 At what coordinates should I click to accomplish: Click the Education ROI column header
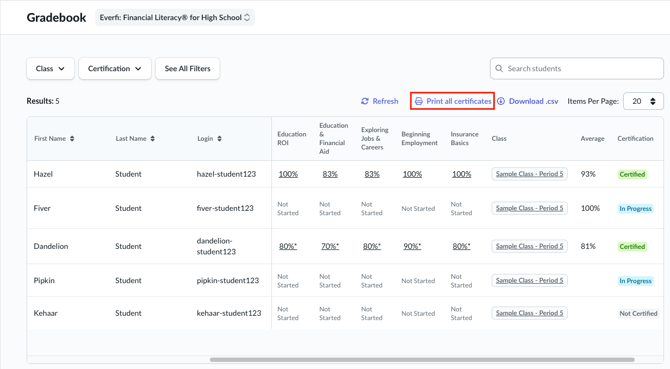(x=292, y=138)
